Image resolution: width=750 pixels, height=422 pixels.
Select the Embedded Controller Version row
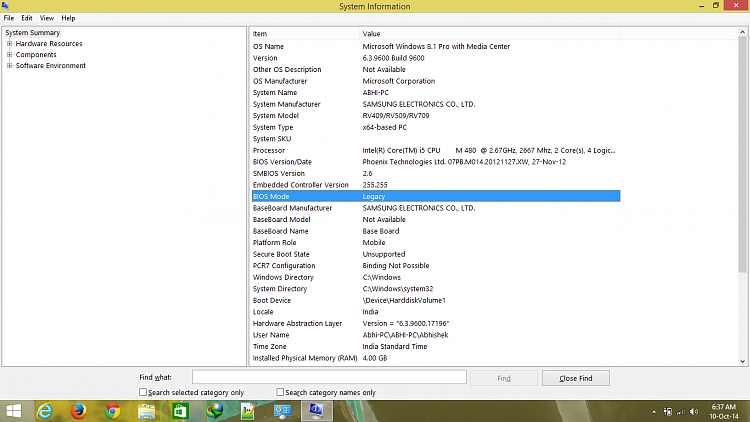click(x=436, y=185)
